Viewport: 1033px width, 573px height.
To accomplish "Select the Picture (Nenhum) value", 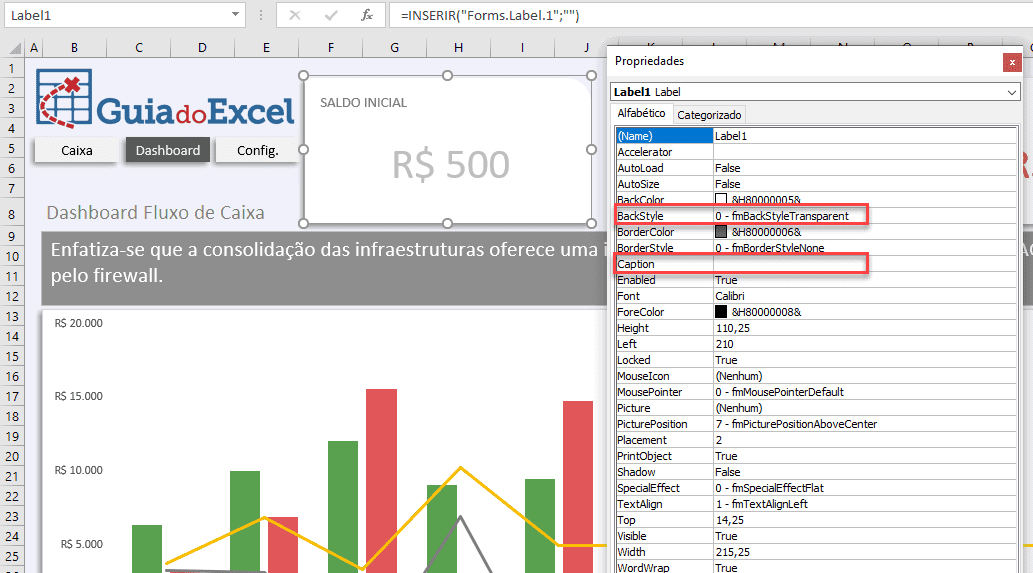I will click(x=864, y=408).
